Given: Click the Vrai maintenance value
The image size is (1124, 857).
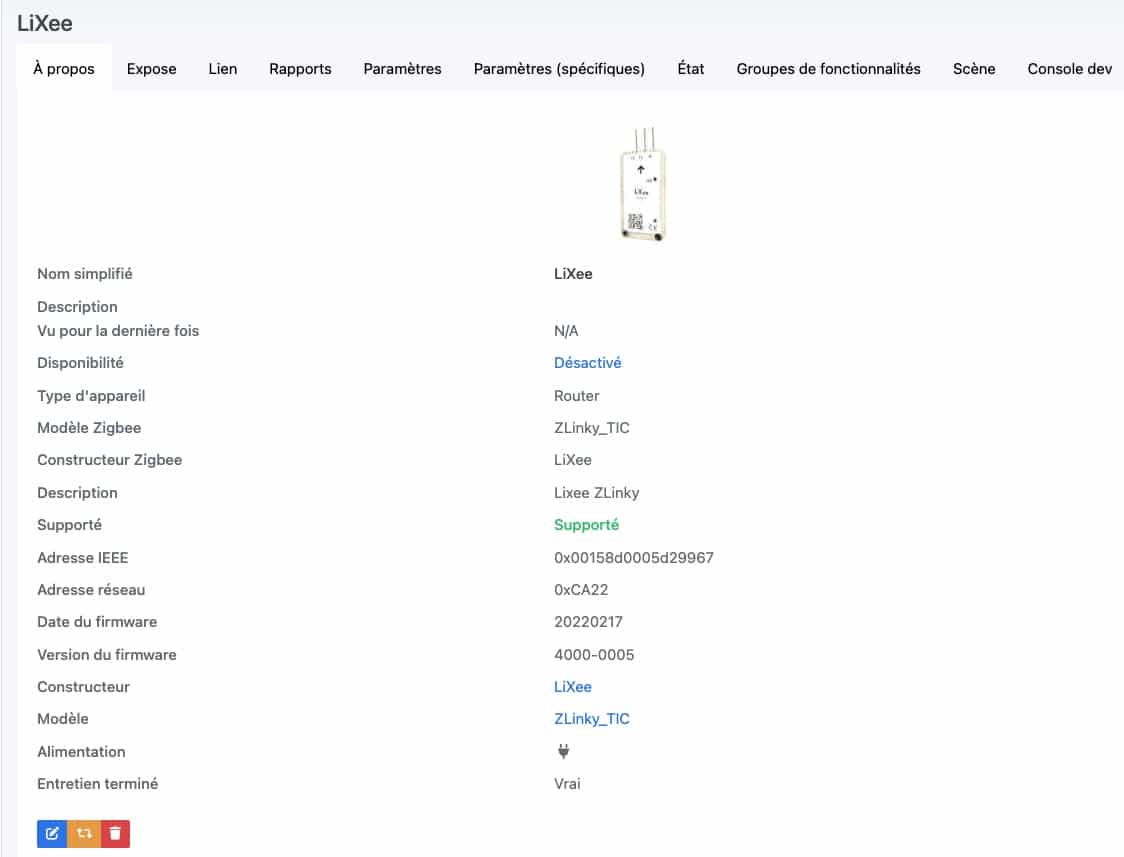Looking at the screenshot, I should click(x=567, y=783).
